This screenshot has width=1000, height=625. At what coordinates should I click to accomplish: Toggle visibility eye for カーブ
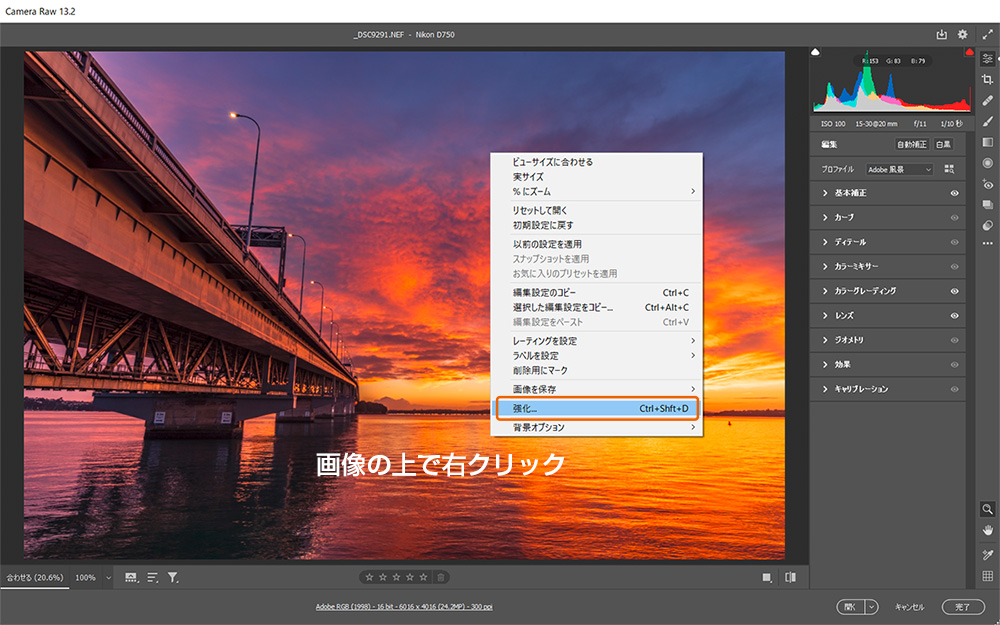[955, 217]
